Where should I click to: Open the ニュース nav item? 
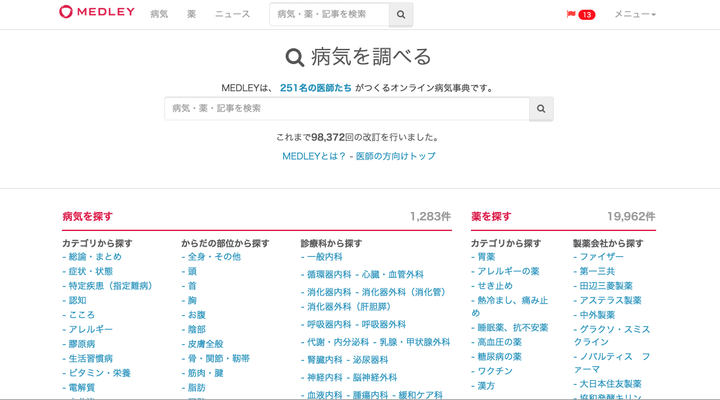(232, 14)
